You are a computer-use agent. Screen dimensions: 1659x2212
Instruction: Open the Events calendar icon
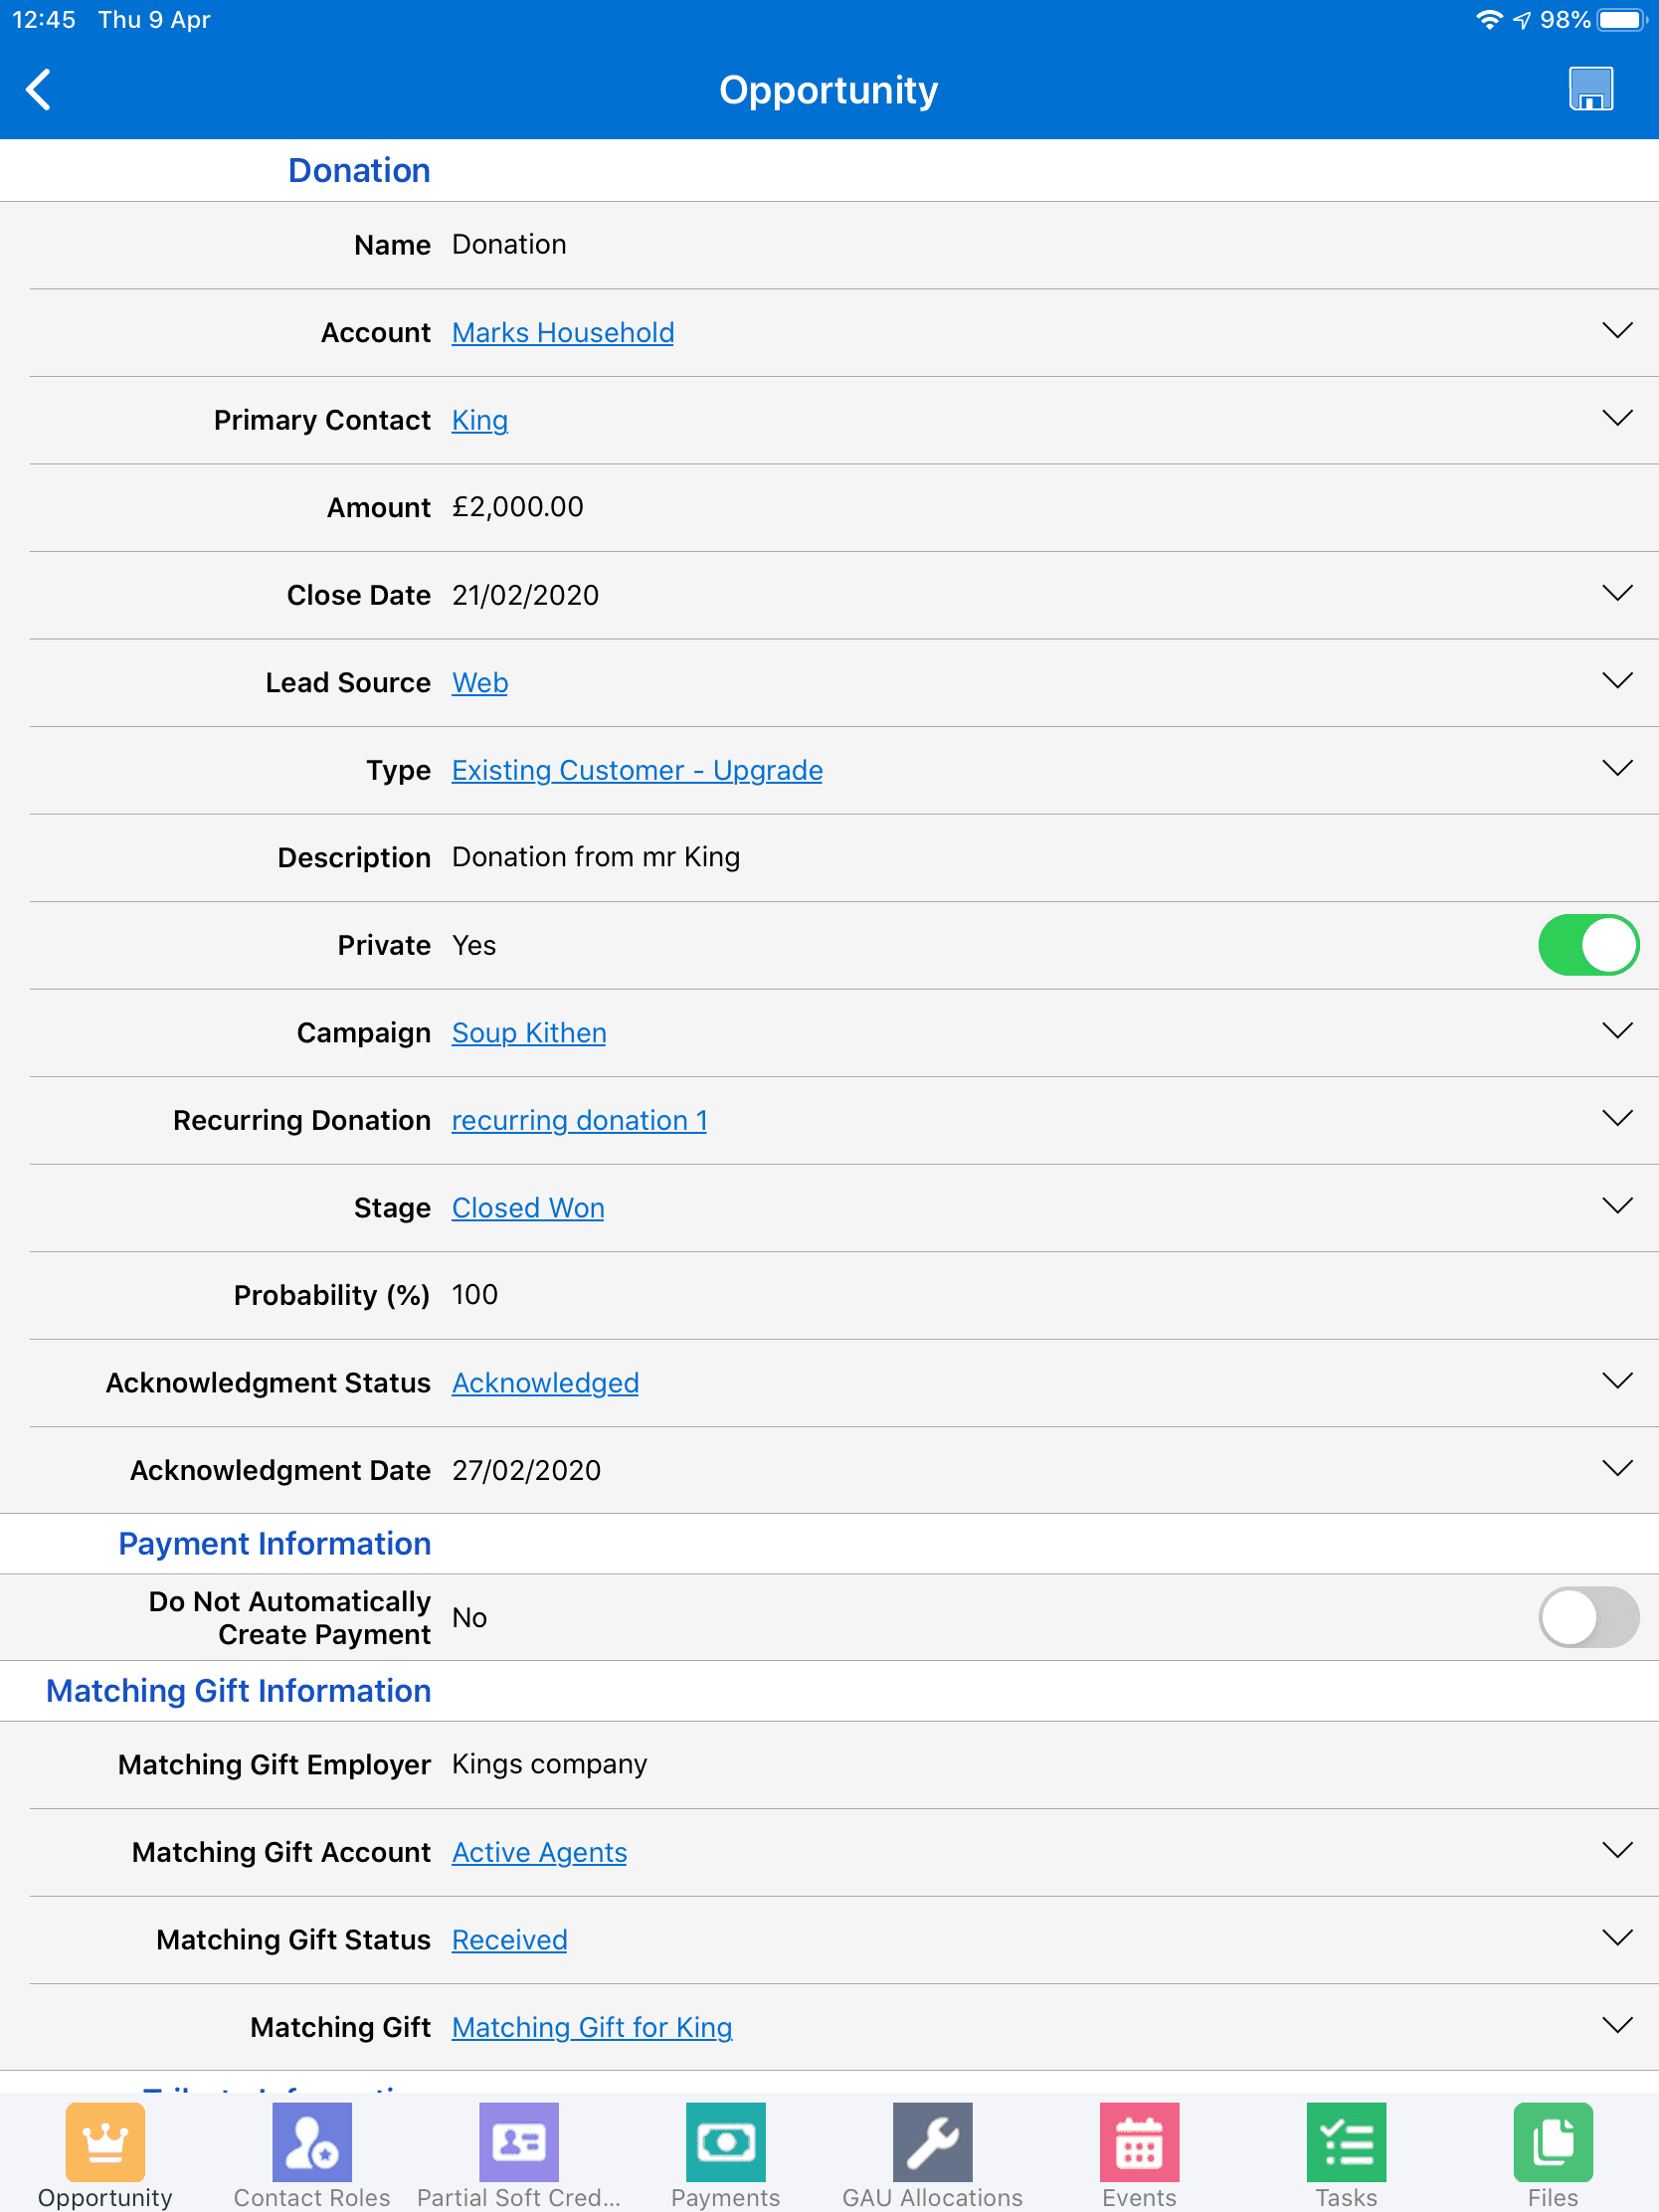click(x=1139, y=2141)
